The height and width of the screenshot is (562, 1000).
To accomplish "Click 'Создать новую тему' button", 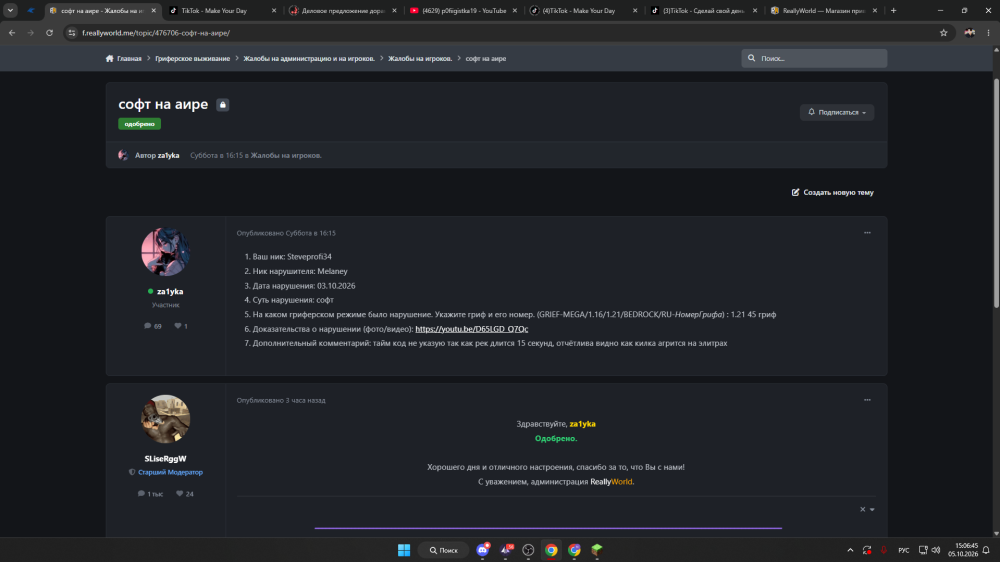I will pyautogui.click(x=832, y=192).
